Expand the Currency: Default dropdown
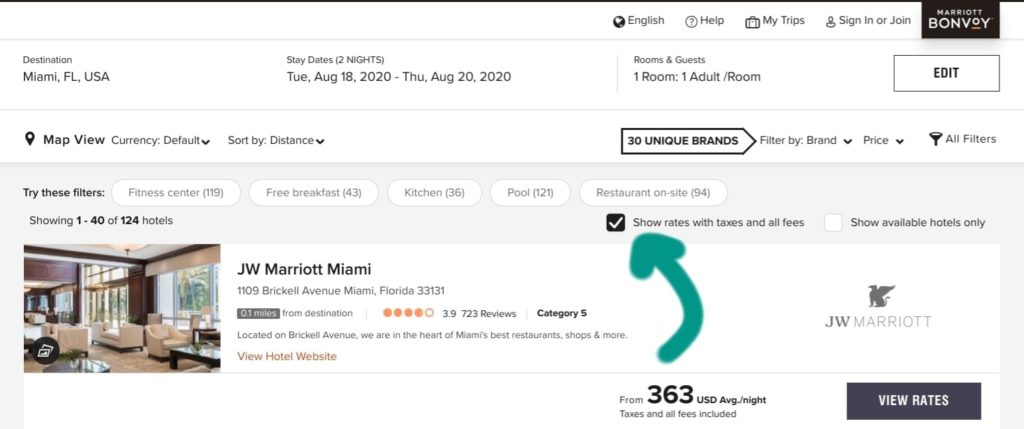This screenshot has height=429, width=1024. (x=160, y=141)
